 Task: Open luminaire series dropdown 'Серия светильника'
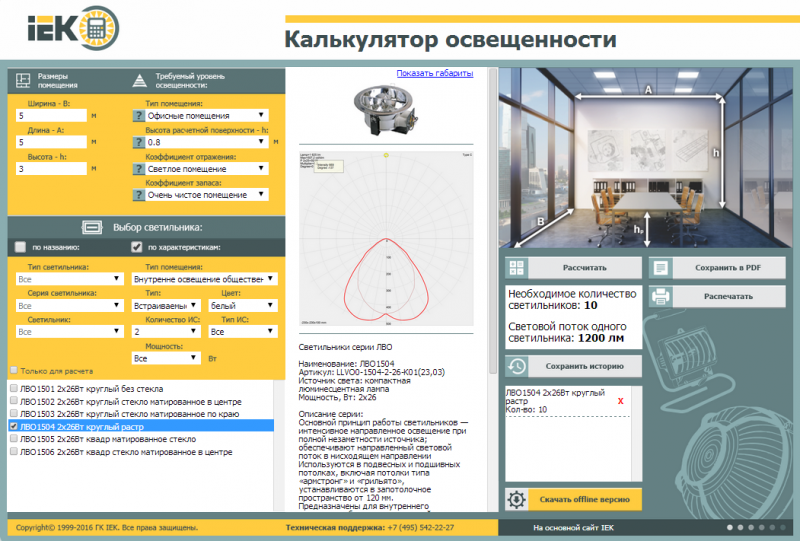click(69, 305)
